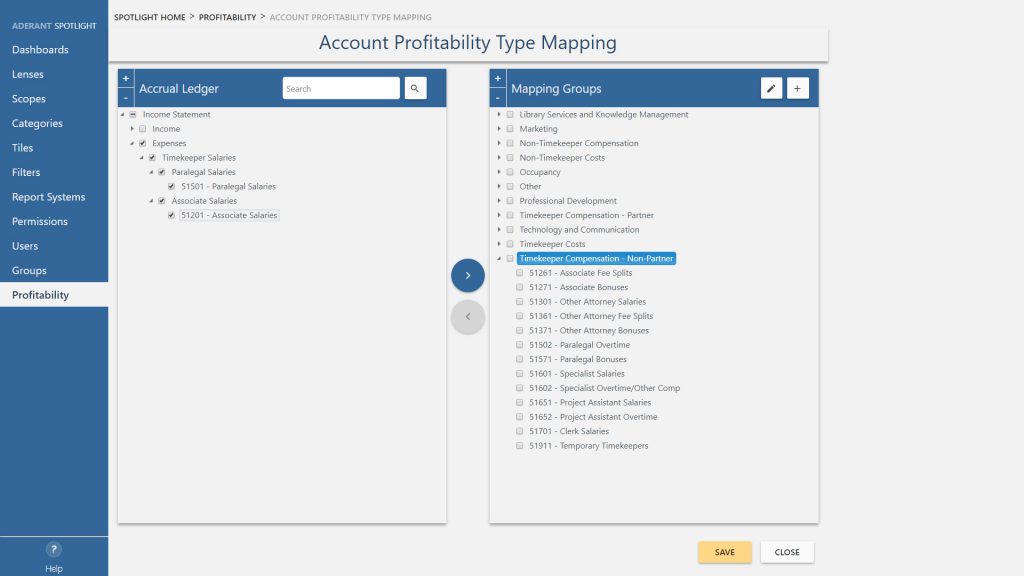Tick the Income checkbox in the ledger tree
The image size is (1024, 576).
[143, 129]
